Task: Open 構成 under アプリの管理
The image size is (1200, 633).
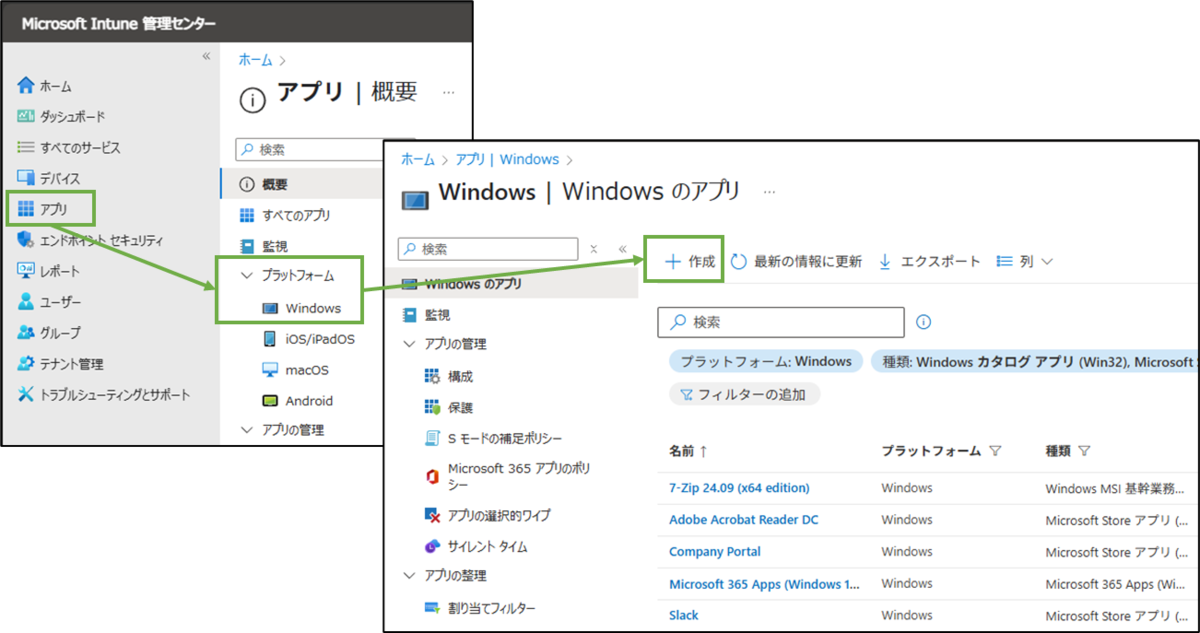Action: tap(449, 377)
